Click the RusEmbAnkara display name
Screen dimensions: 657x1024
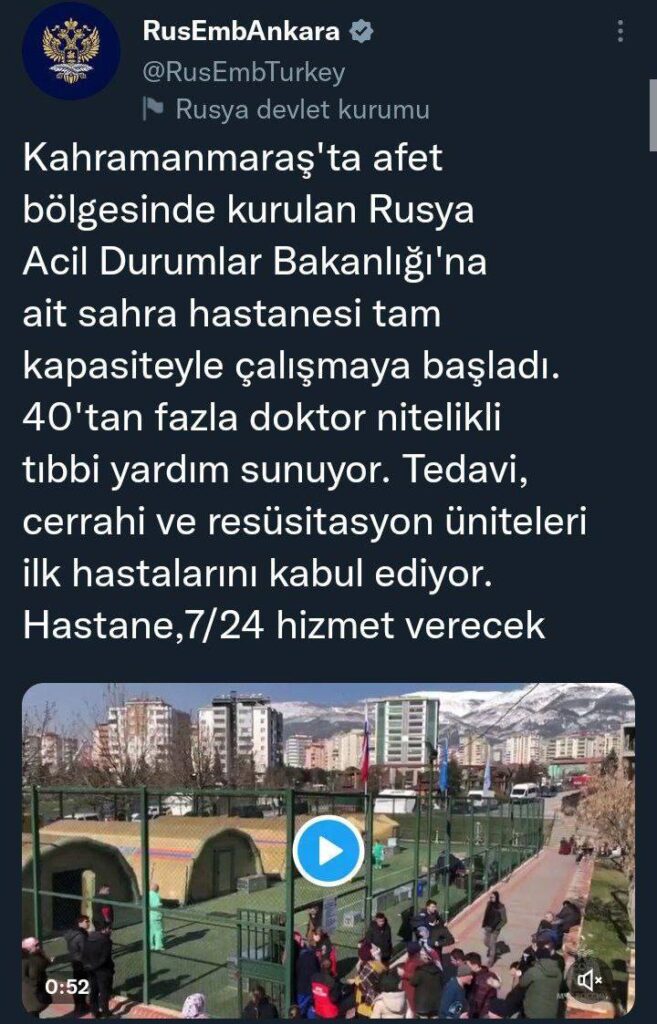(241, 31)
